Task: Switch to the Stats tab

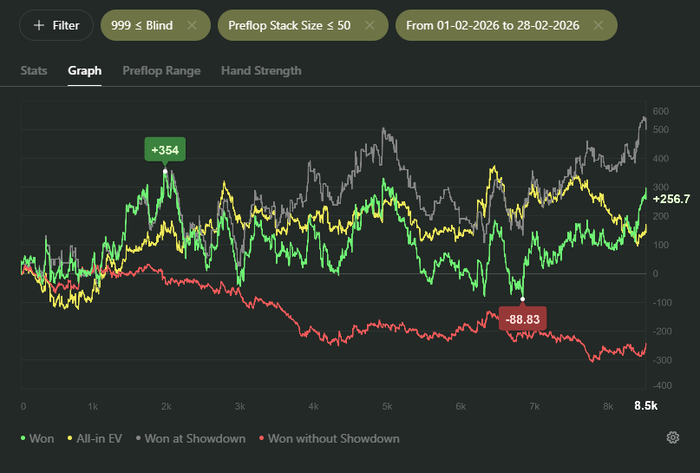Action: pos(34,71)
